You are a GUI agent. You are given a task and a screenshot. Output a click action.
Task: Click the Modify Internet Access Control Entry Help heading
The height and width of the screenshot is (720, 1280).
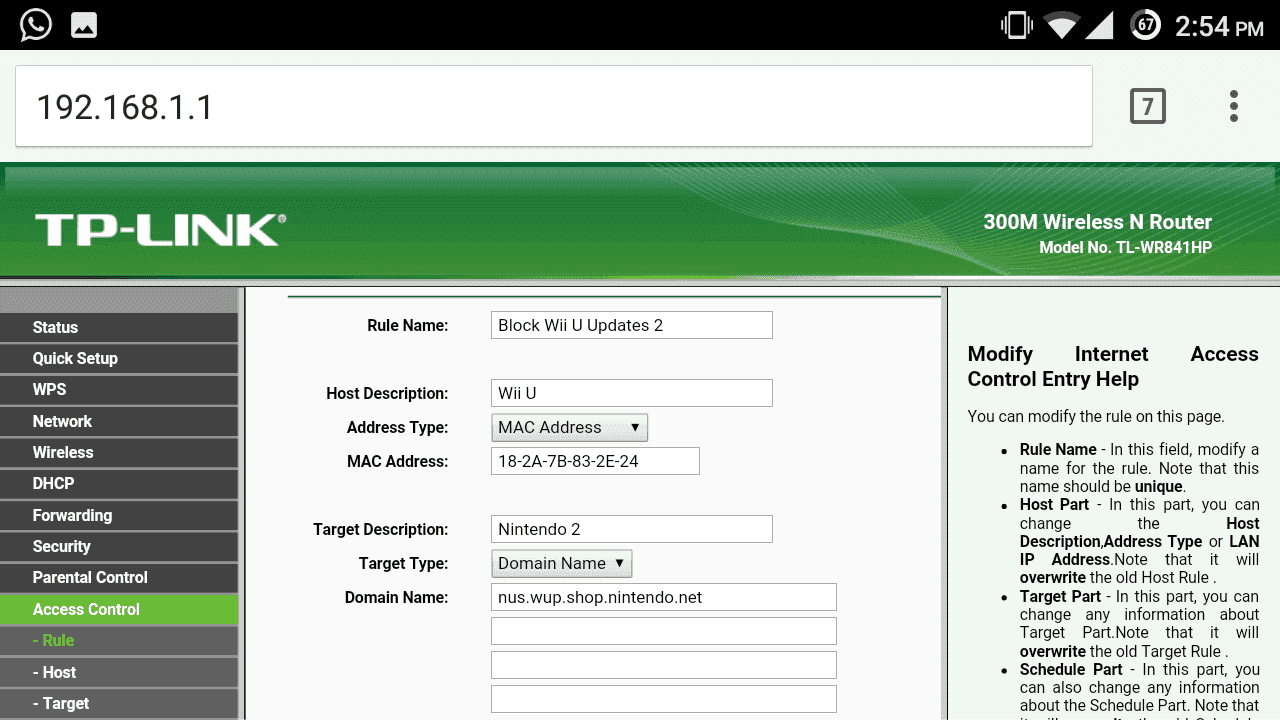(1113, 366)
